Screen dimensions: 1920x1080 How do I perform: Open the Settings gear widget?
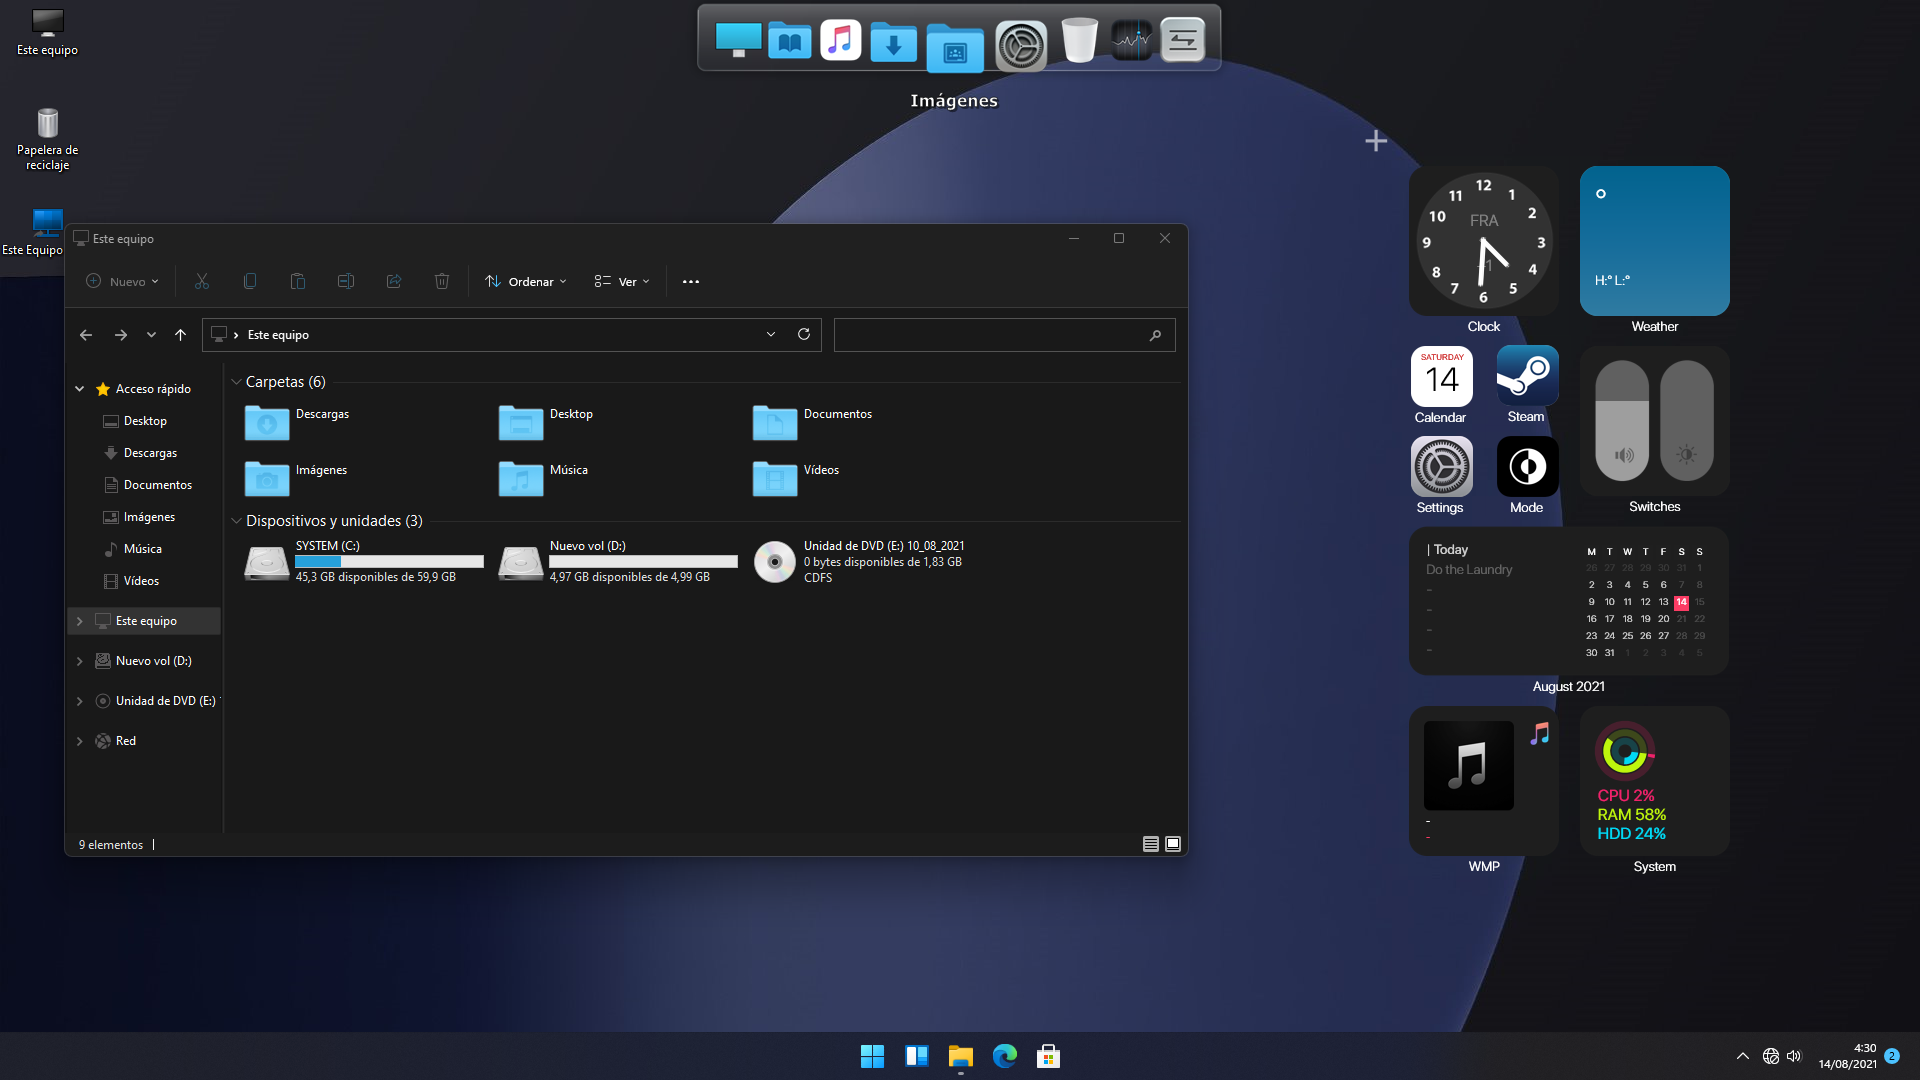(x=1441, y=467)
